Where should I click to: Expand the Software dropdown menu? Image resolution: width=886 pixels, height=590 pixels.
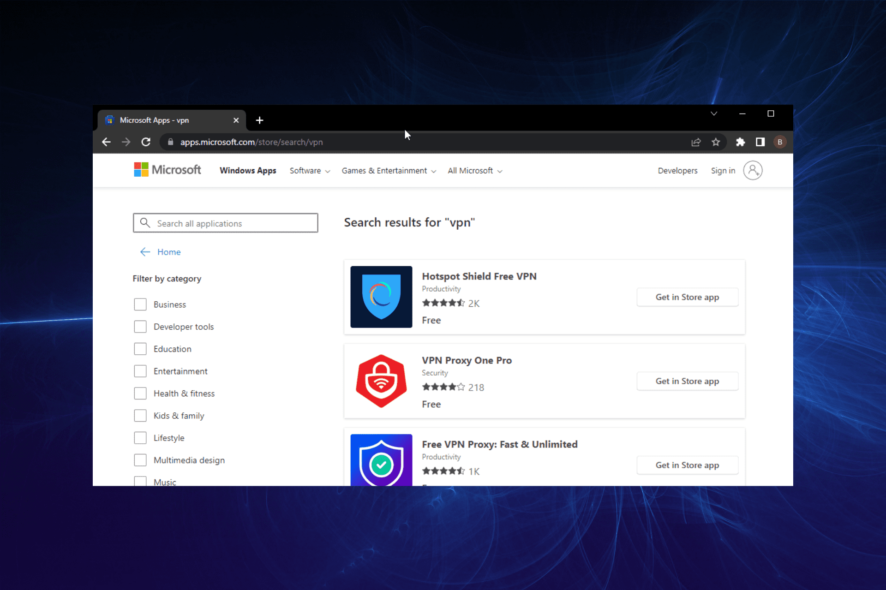(x=310, y=171)
